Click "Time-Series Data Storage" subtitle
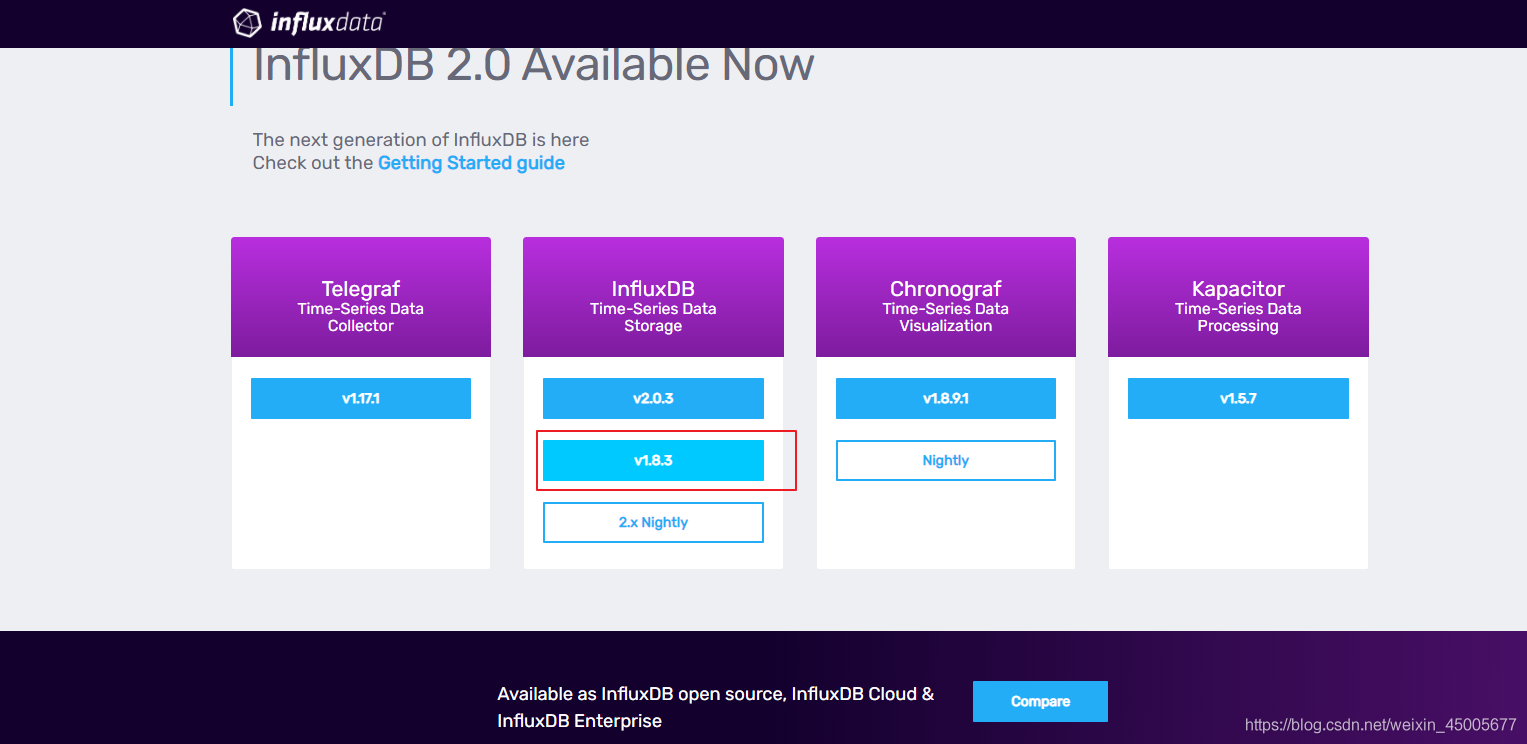Screen dimensions: 1527x744 [653, 317]
